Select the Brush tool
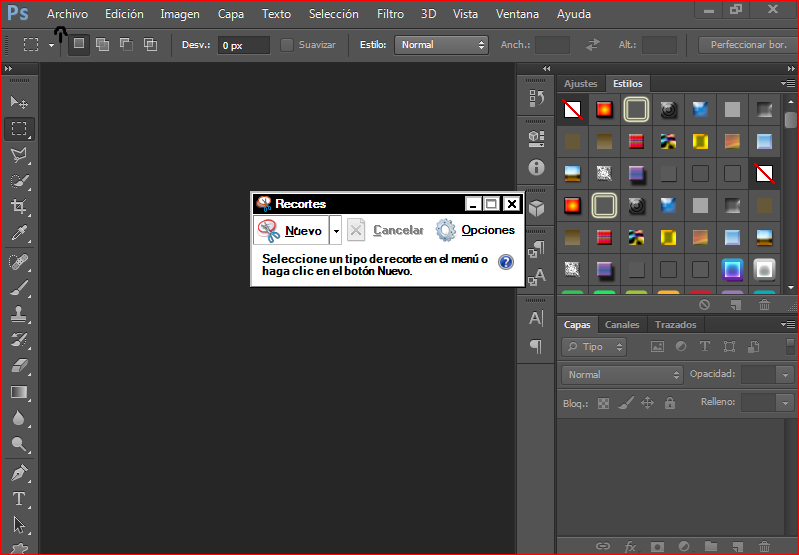This screenshot has width=799, height=555. [x=19, y=288]
